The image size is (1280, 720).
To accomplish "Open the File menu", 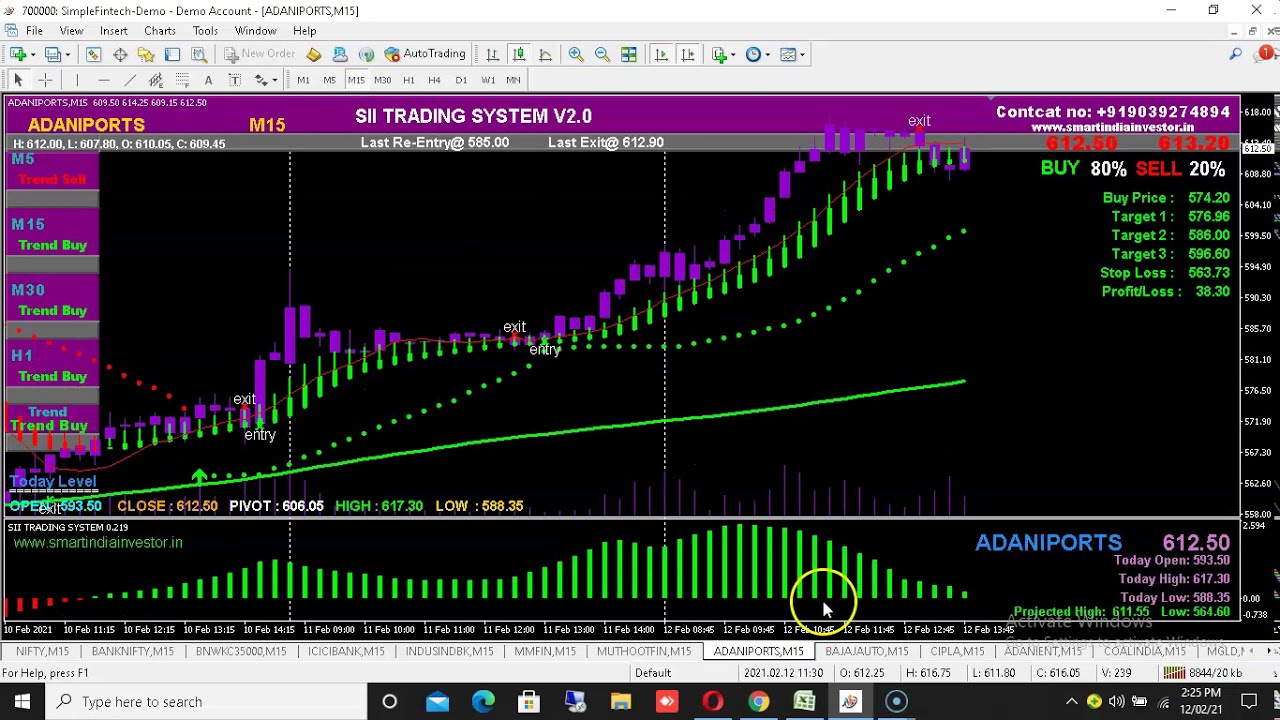I will click(x=34, y=31).
